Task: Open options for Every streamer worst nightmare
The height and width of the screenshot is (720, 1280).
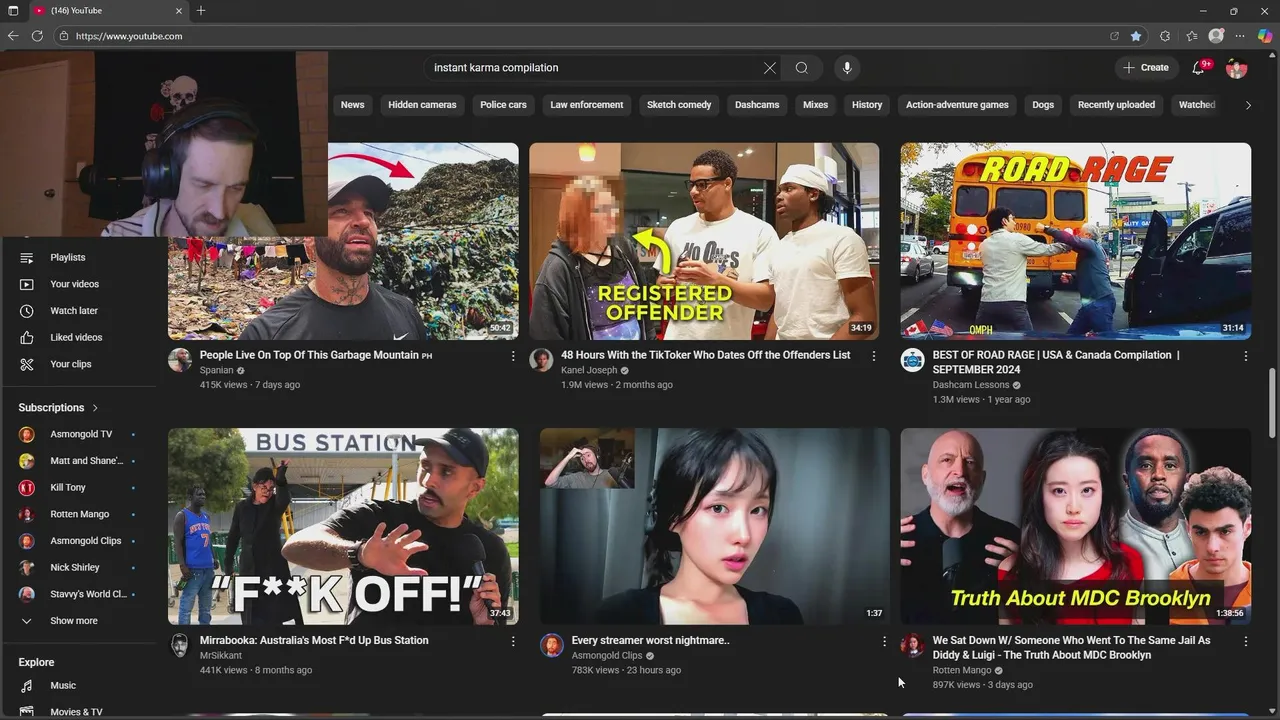Action: pyautogui.click(x=884, y=641)
